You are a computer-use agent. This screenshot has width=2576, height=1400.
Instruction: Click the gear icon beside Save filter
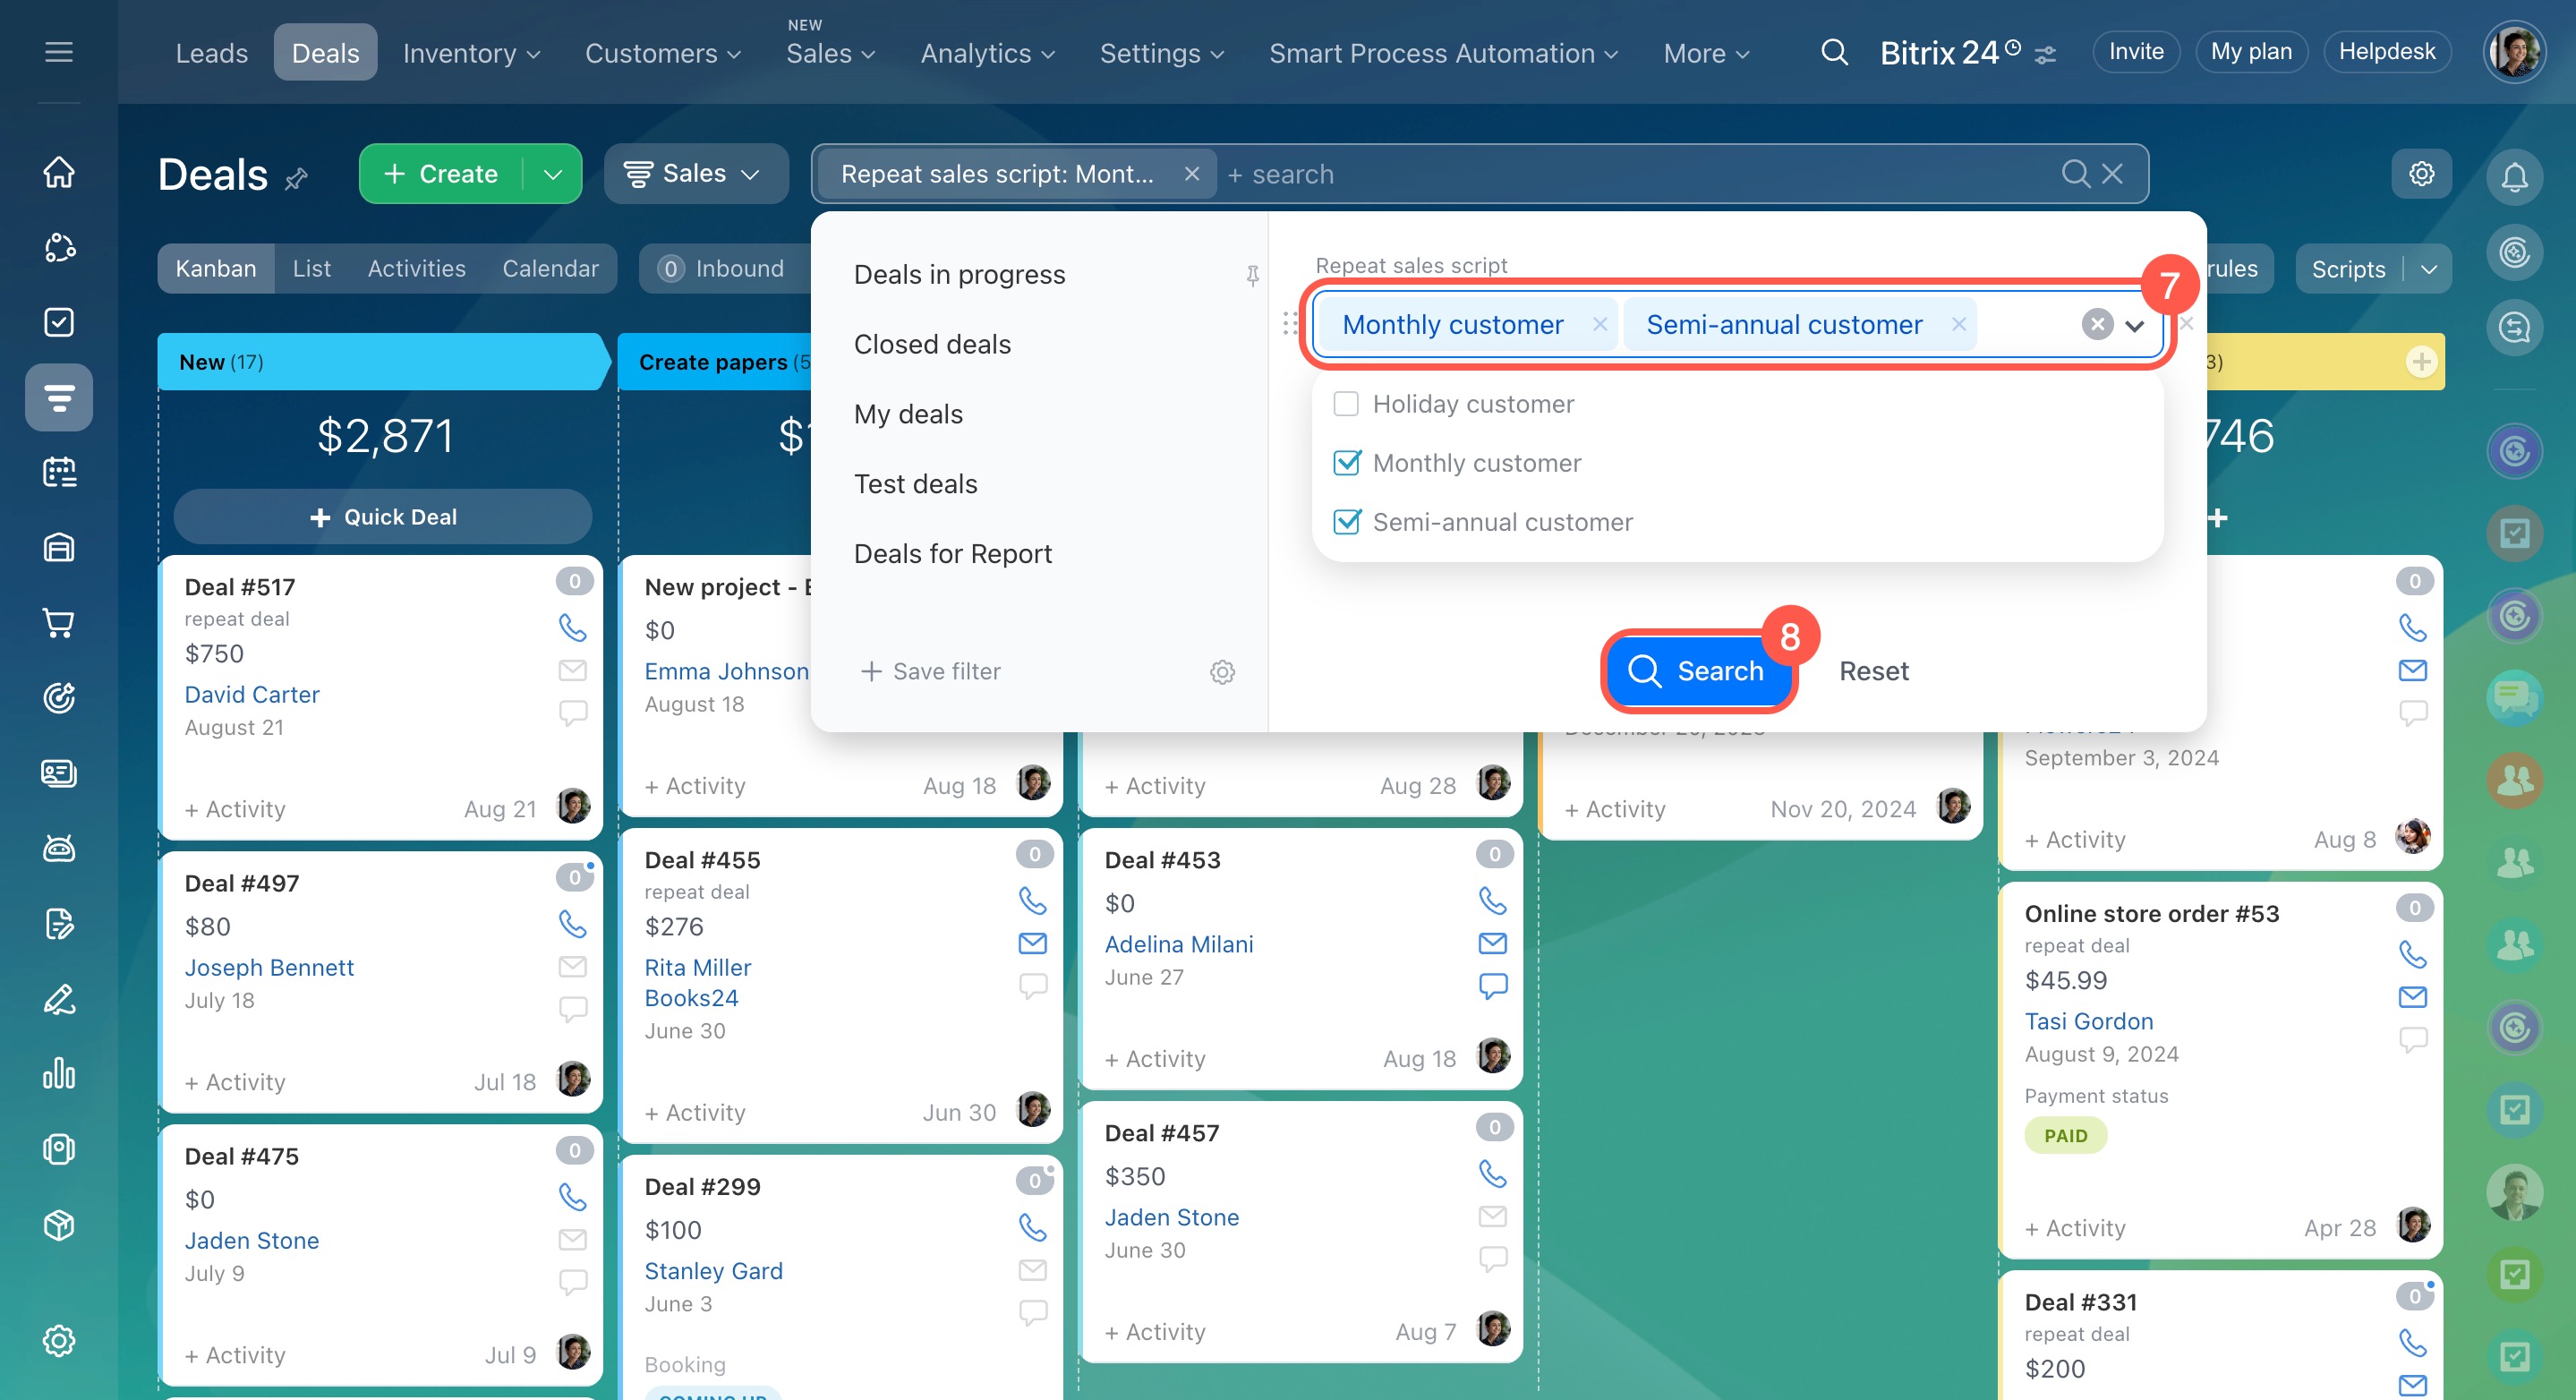point(1222,672)
